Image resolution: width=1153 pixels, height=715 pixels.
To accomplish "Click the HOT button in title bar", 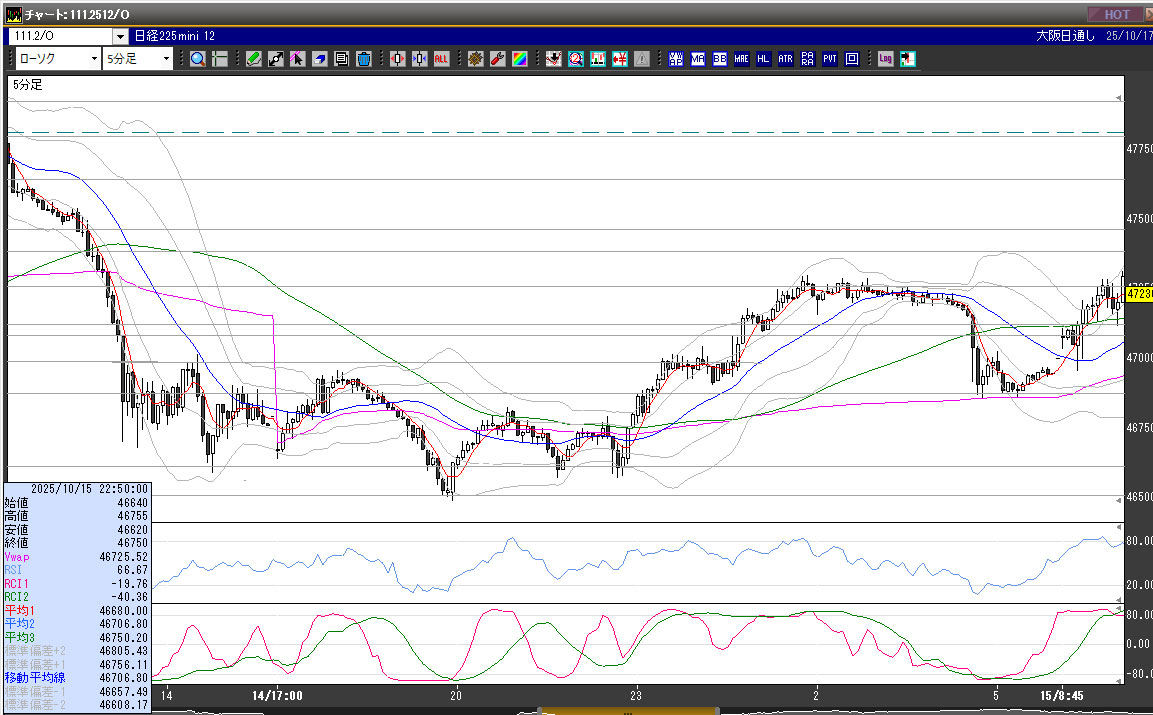I will [1116, 14].
